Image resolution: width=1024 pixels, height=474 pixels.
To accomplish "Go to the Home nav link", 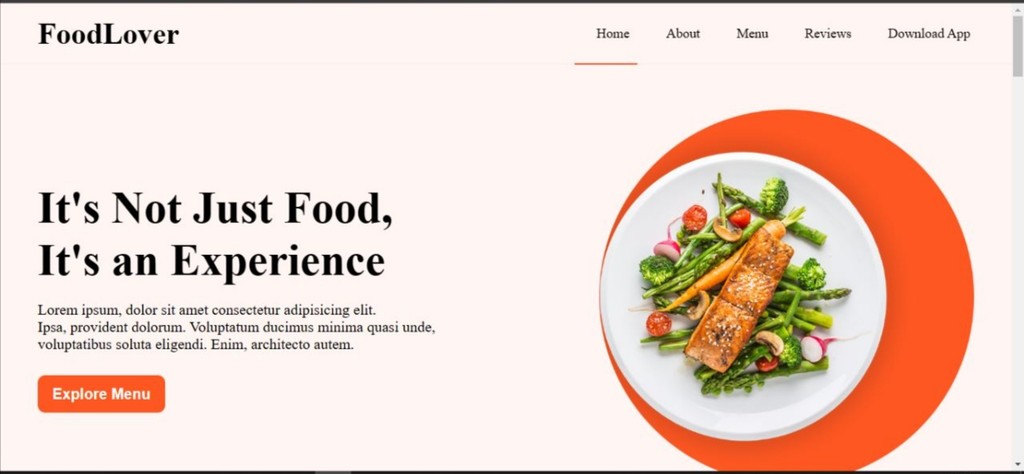I will coord(613,33).
